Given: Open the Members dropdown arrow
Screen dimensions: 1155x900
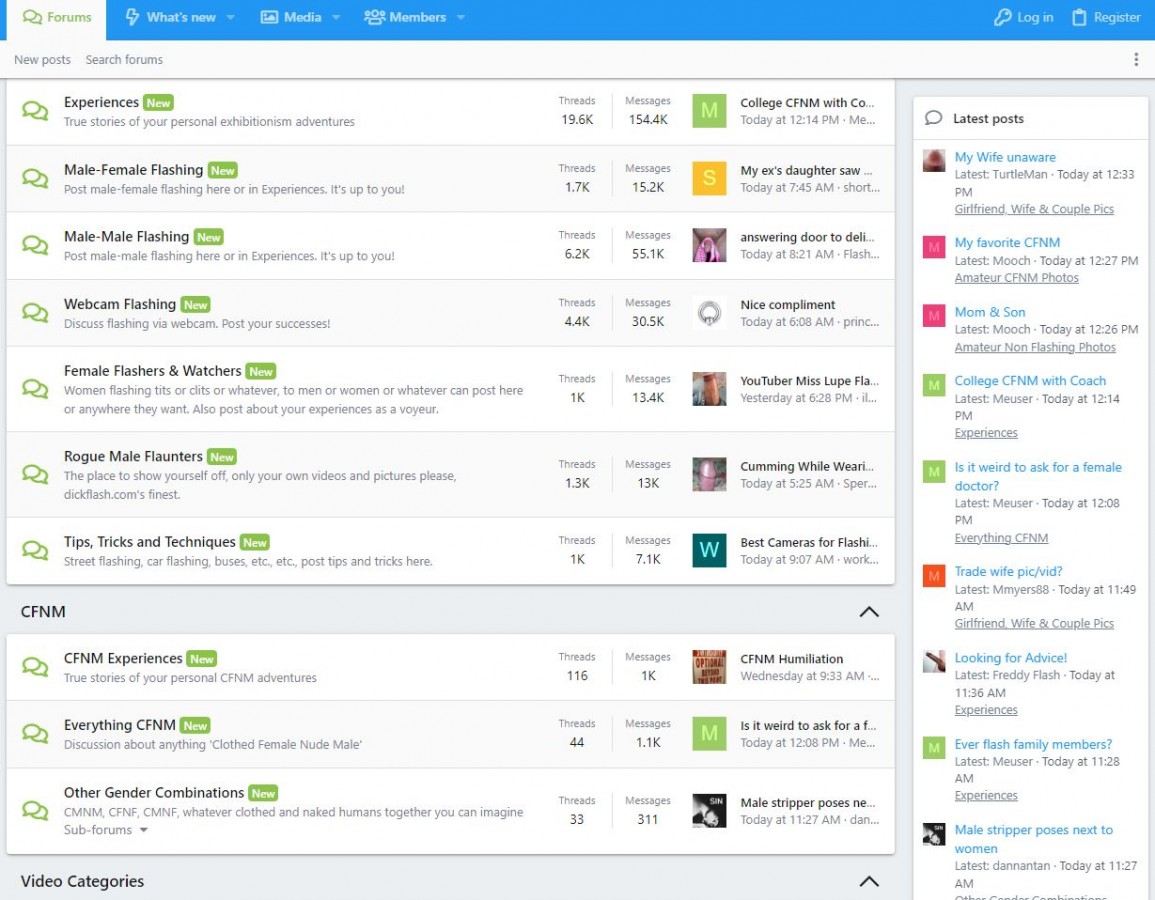Looking at the screenshot, I should [461, 17].
